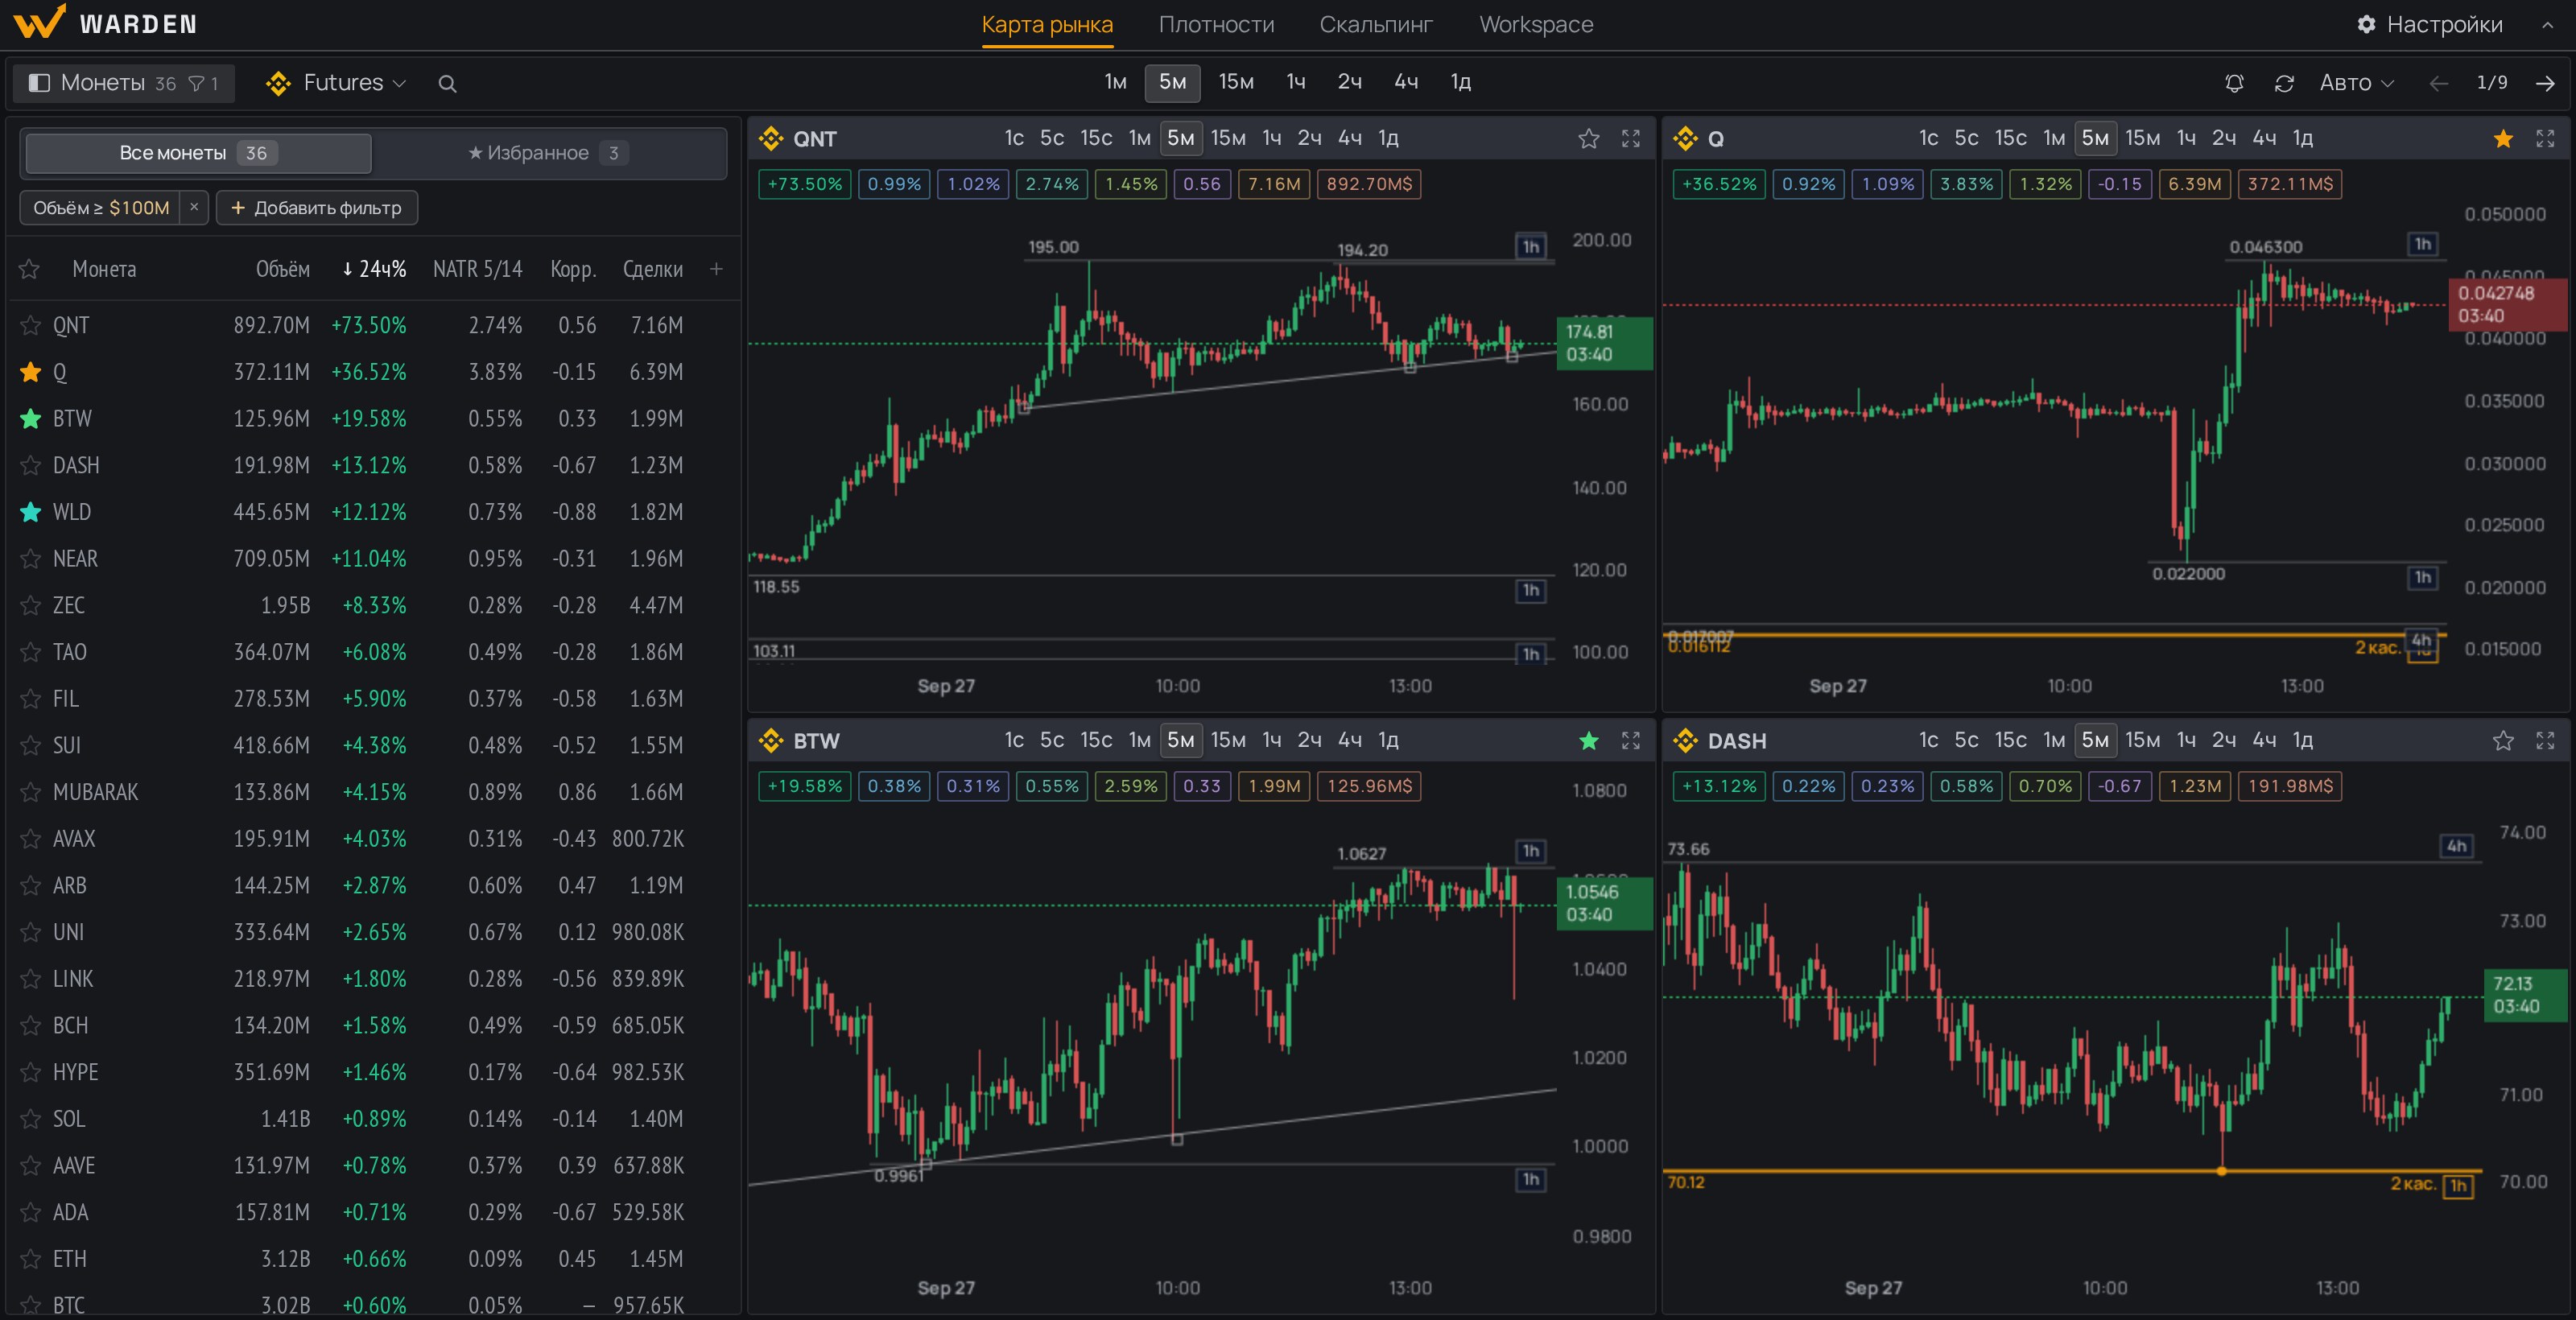Image resolution: width=2576 pixels, height=1320 pixels.
Task: Click the WARDEN logo
Action: point(106,23)
